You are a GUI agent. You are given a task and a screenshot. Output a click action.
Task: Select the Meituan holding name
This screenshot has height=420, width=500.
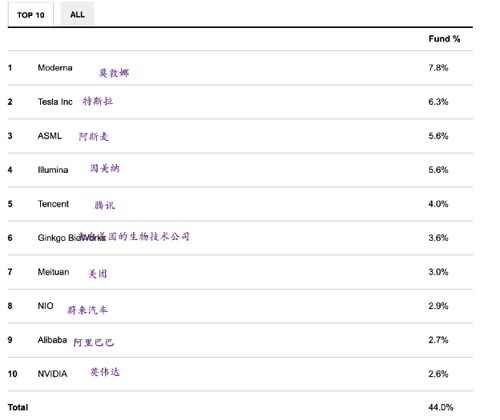tap(53, 272)
